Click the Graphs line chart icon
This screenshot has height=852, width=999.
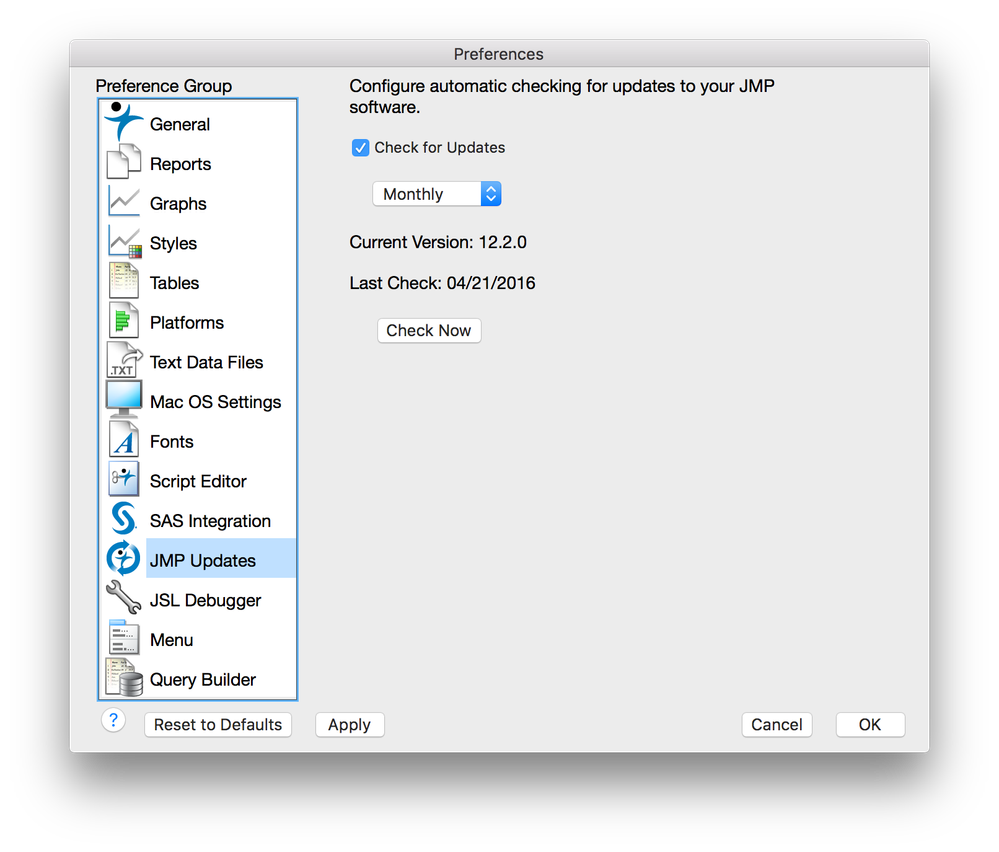124,201
